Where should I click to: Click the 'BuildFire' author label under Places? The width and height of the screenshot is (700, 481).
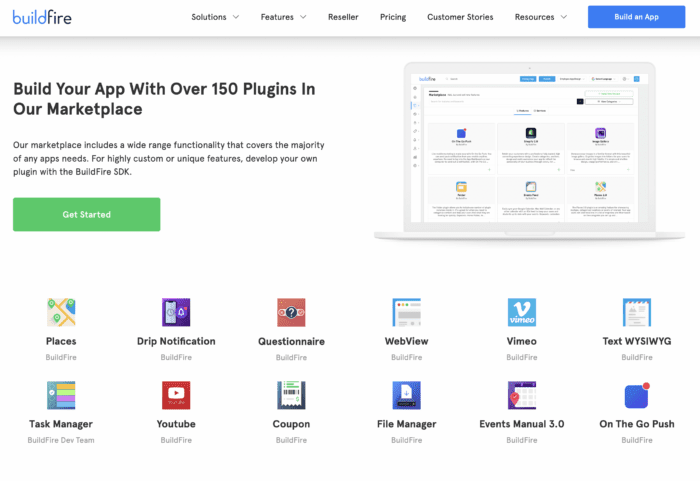point(61,357)
